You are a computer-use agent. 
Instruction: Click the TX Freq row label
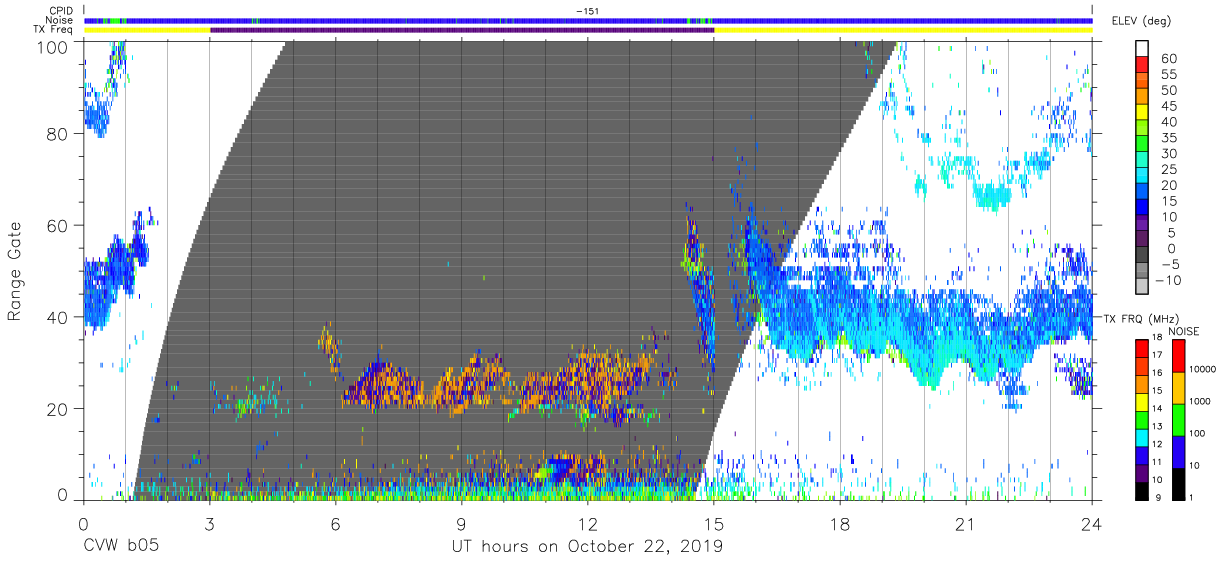coord(54,30)
